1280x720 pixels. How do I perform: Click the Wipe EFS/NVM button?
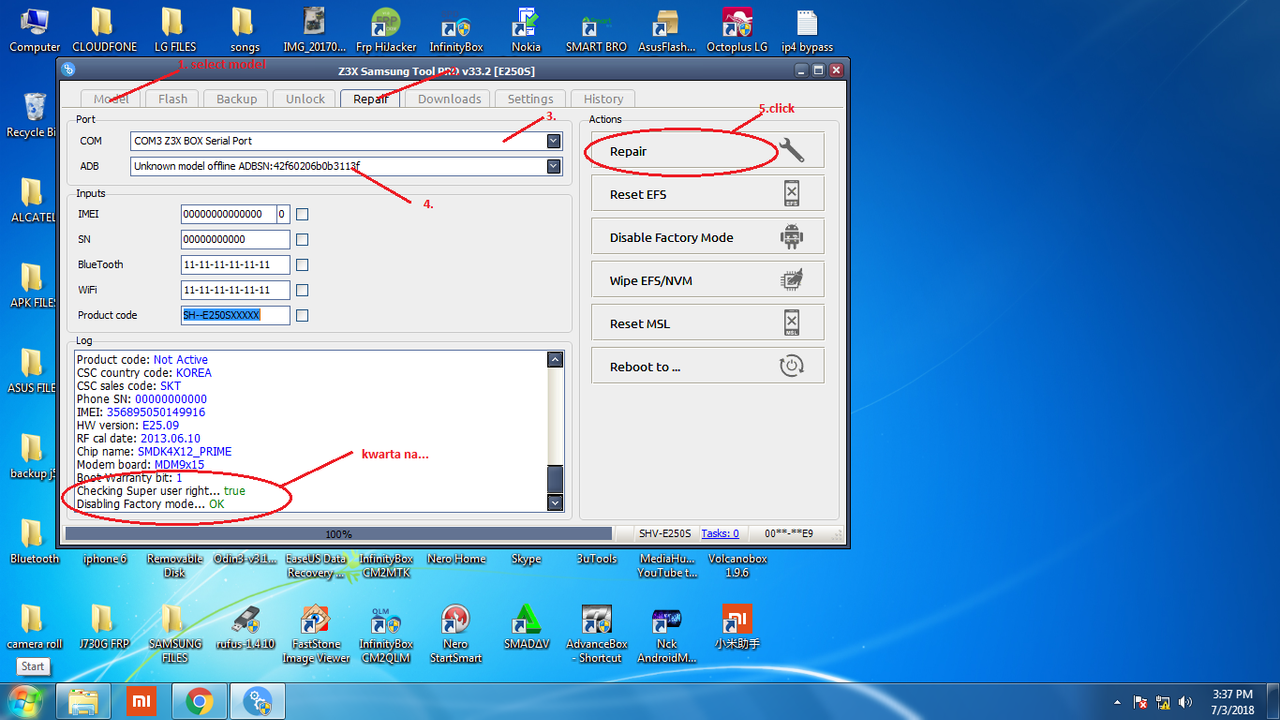click(707, 280)
